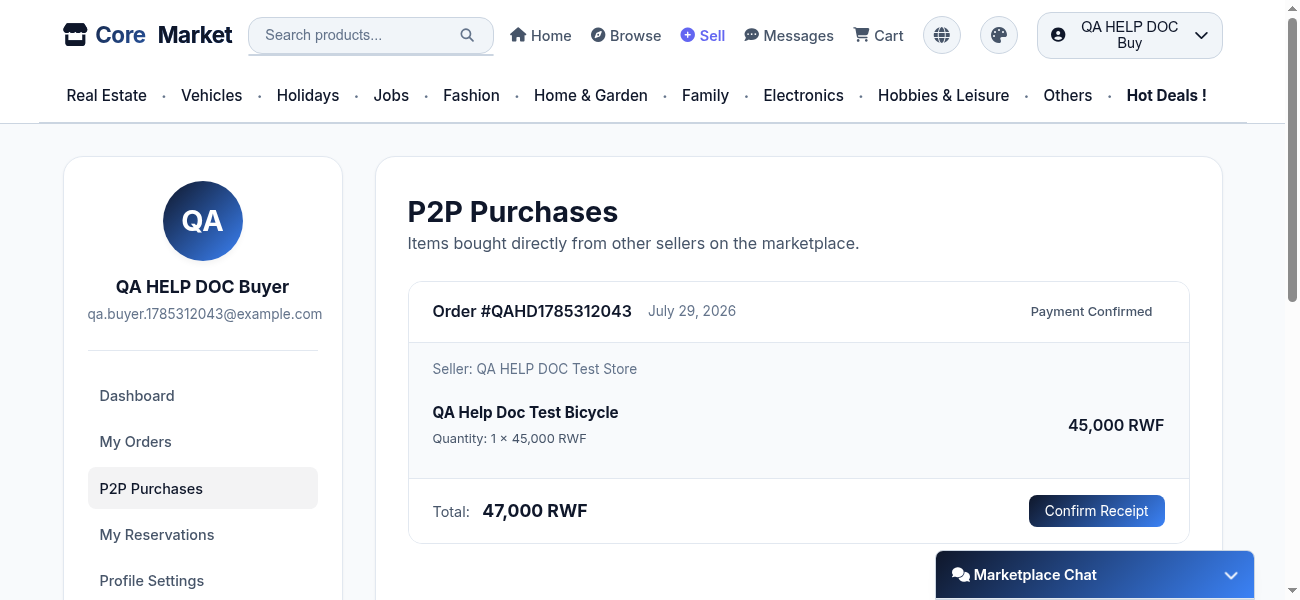Select My Reservations in the sidebar

click(203, 535)
